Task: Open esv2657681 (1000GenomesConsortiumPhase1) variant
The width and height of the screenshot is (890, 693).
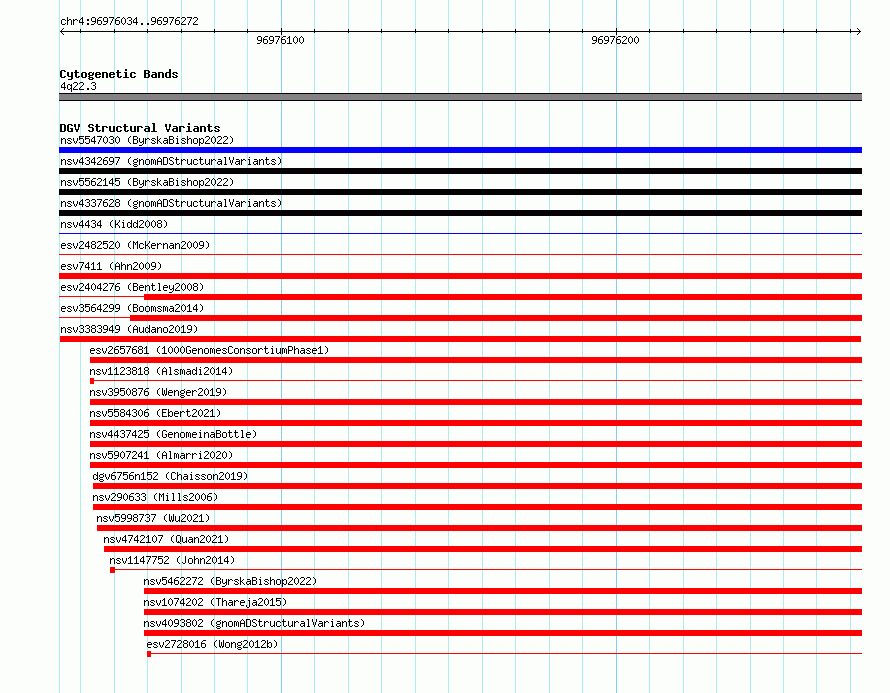Action: point(209,350)
